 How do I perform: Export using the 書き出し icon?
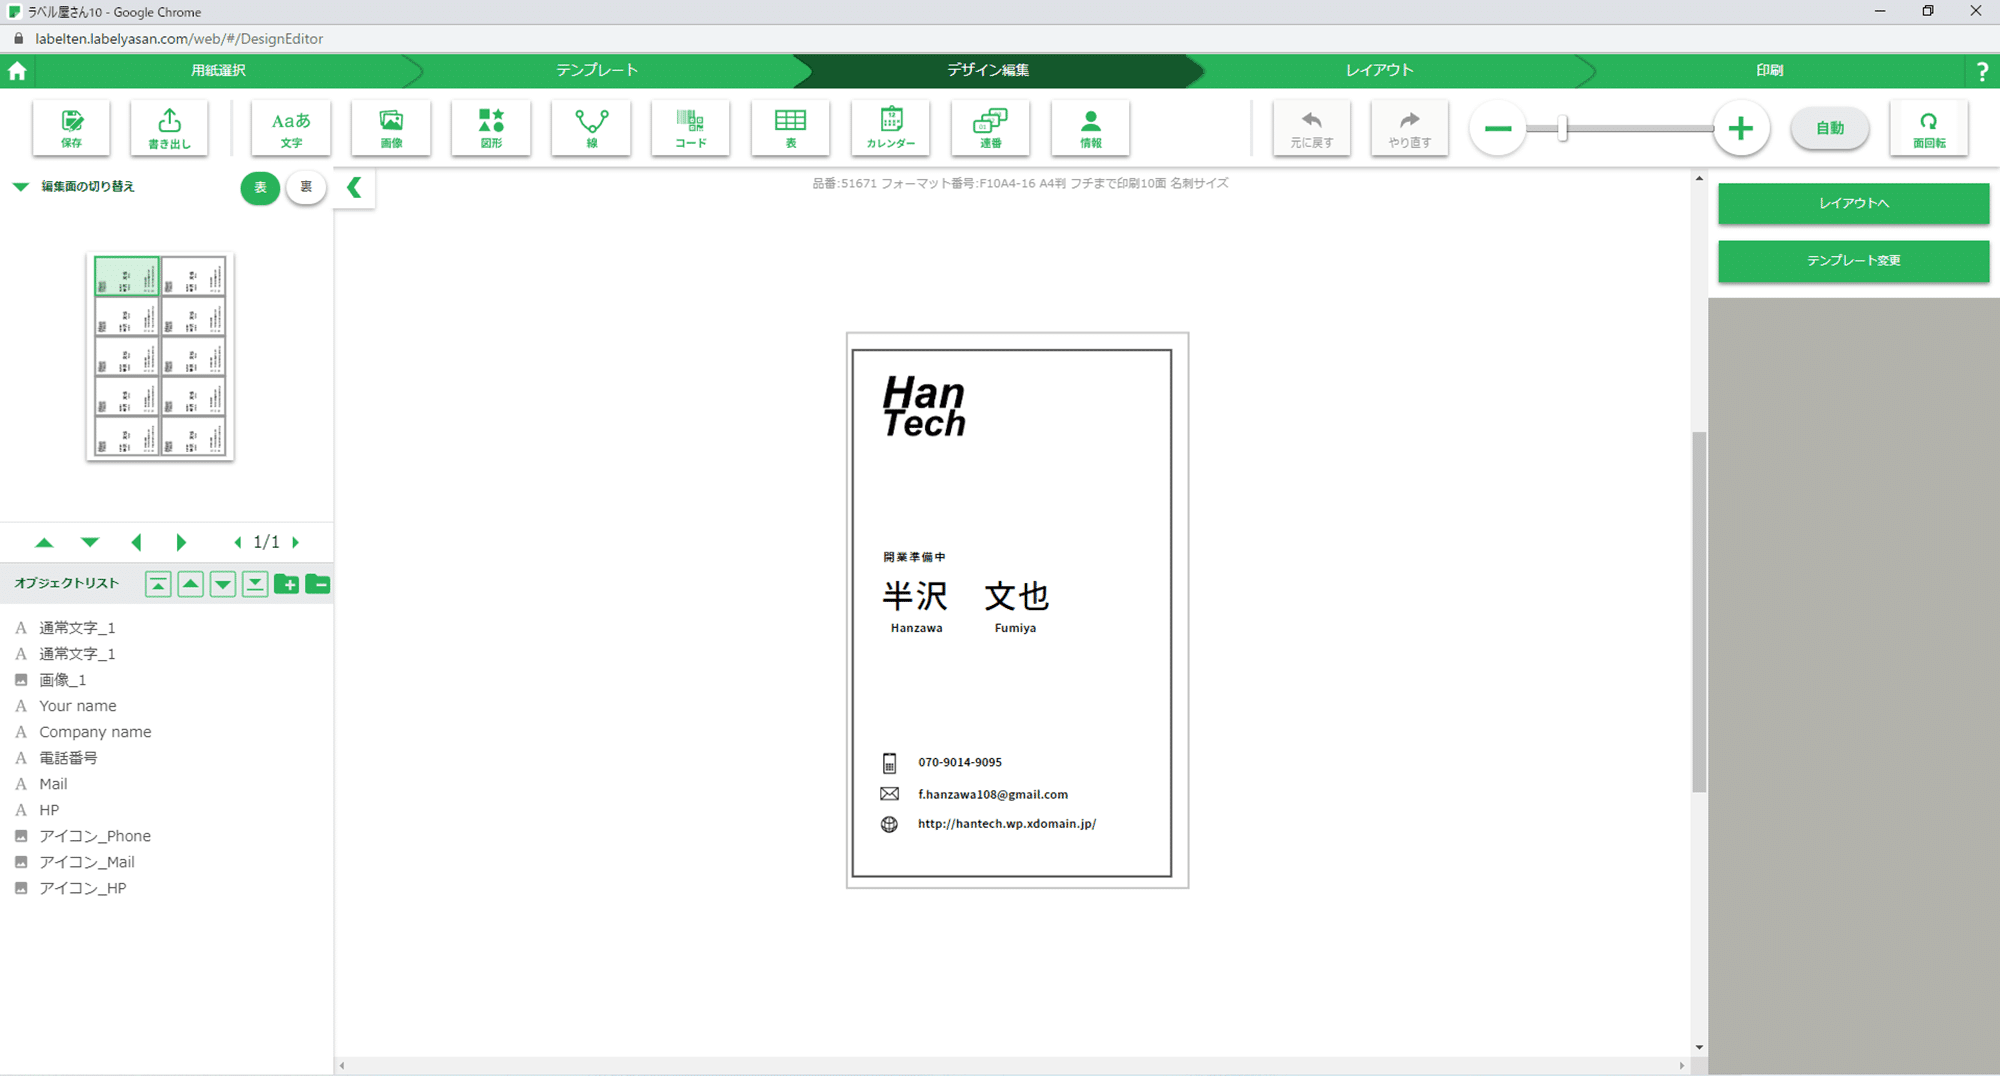pos(169,128)
